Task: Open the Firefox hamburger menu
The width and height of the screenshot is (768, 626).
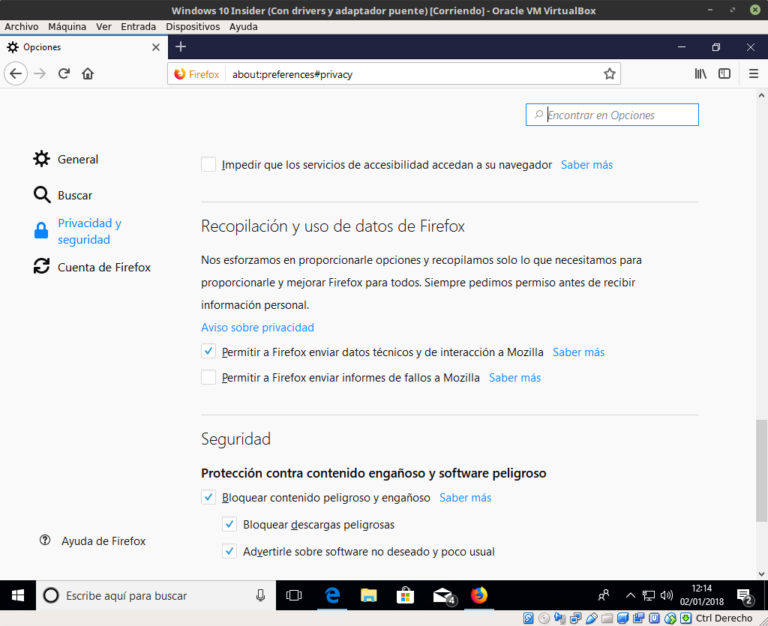Action: [753, 74]
